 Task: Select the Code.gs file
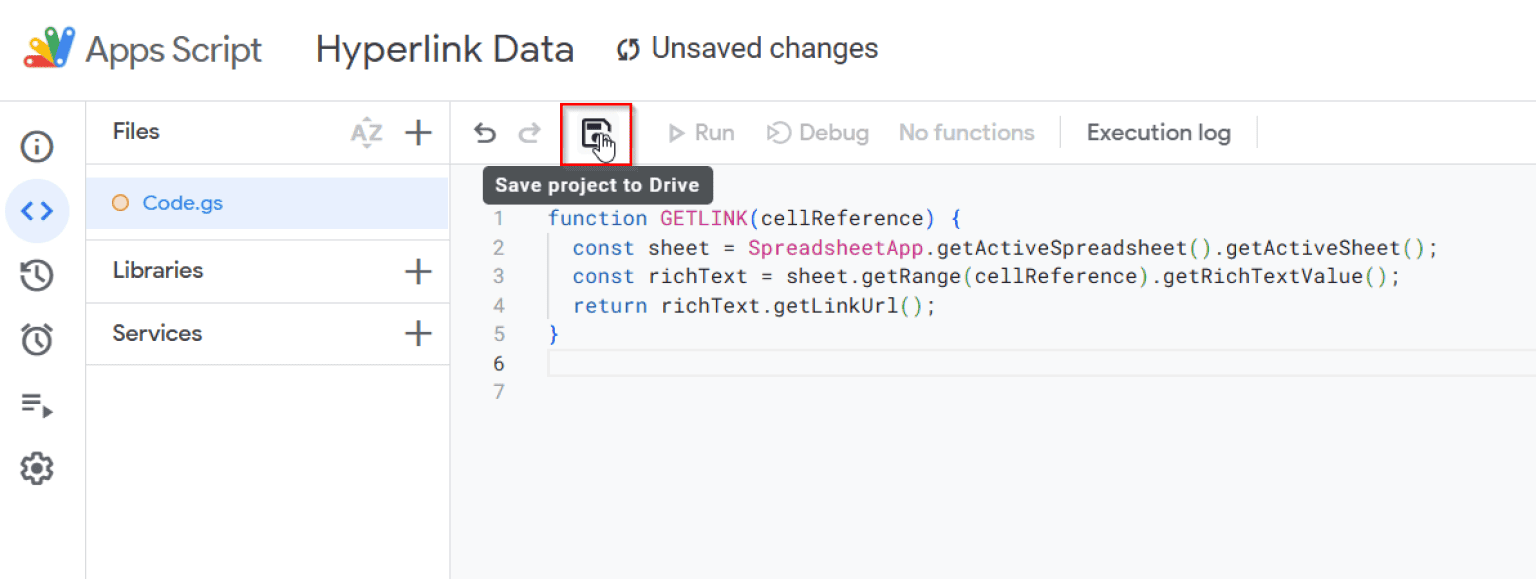point(182,203)
